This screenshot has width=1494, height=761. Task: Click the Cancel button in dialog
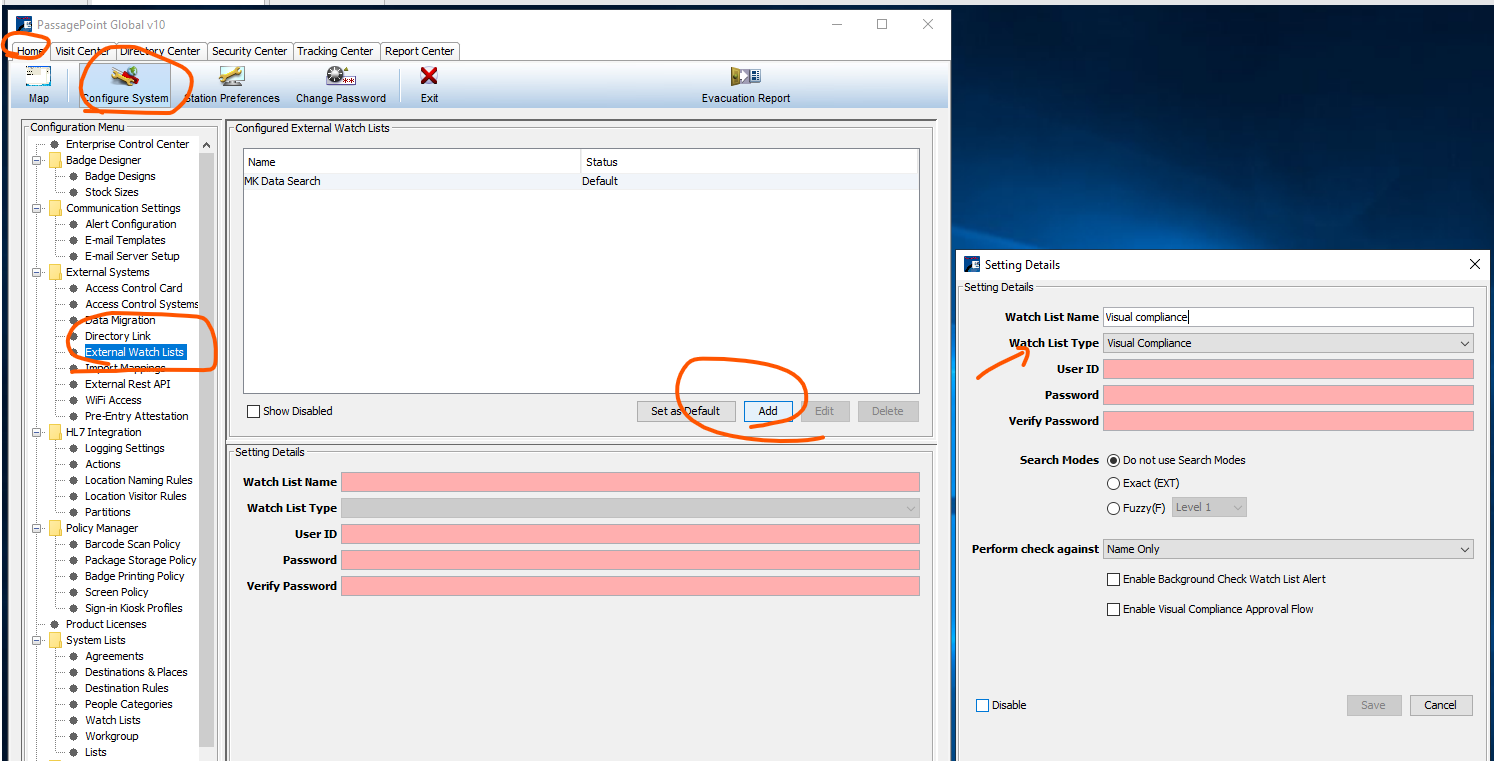pyautogui.click(x=1441, y=705)
